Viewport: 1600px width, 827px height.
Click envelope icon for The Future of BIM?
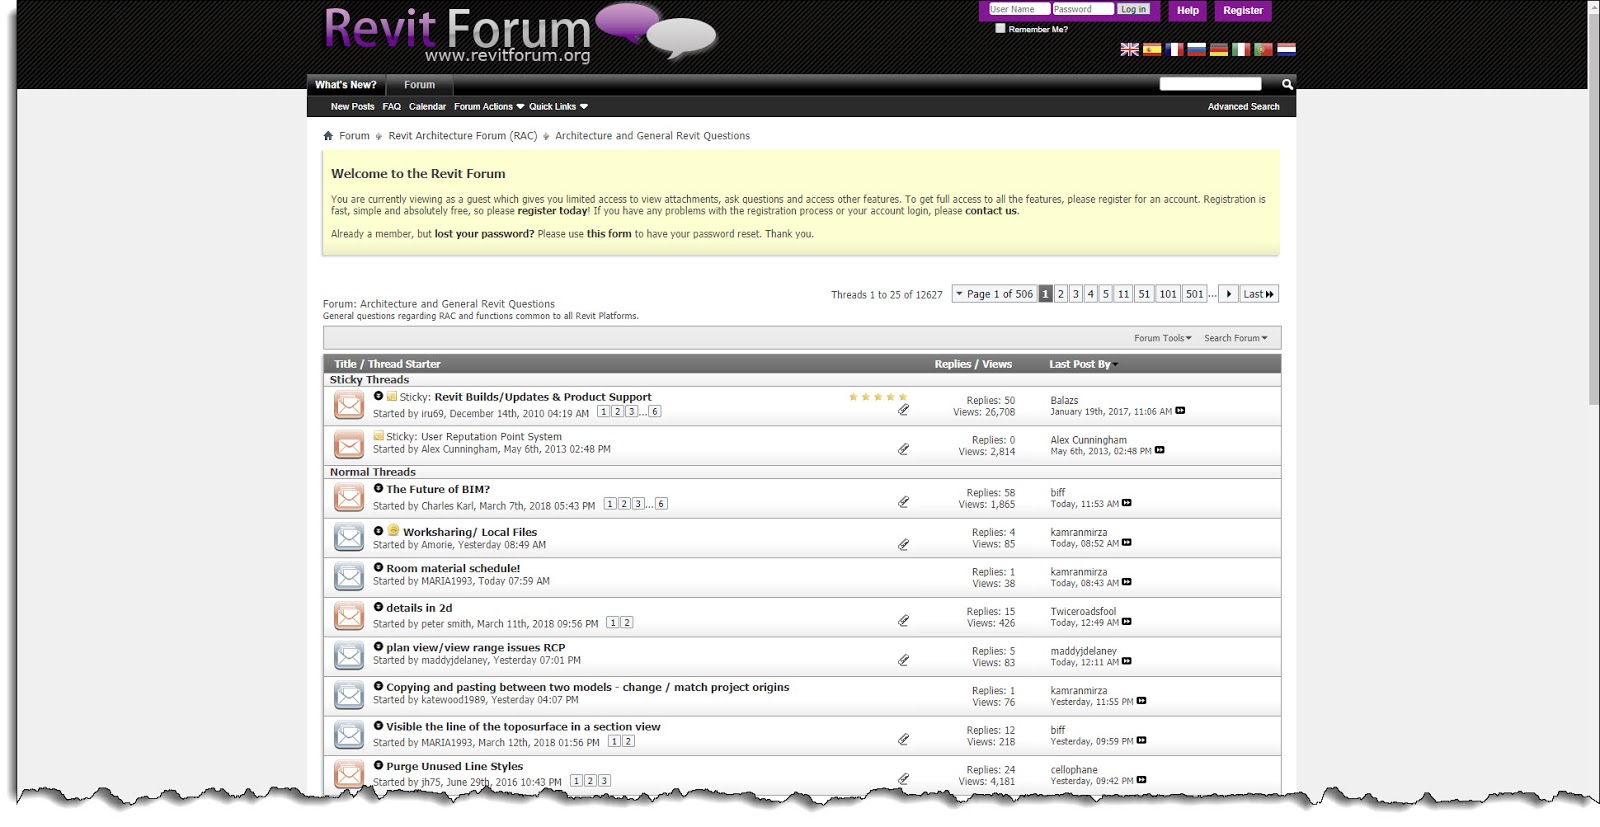pyautogui.click(x=349, y=497)
